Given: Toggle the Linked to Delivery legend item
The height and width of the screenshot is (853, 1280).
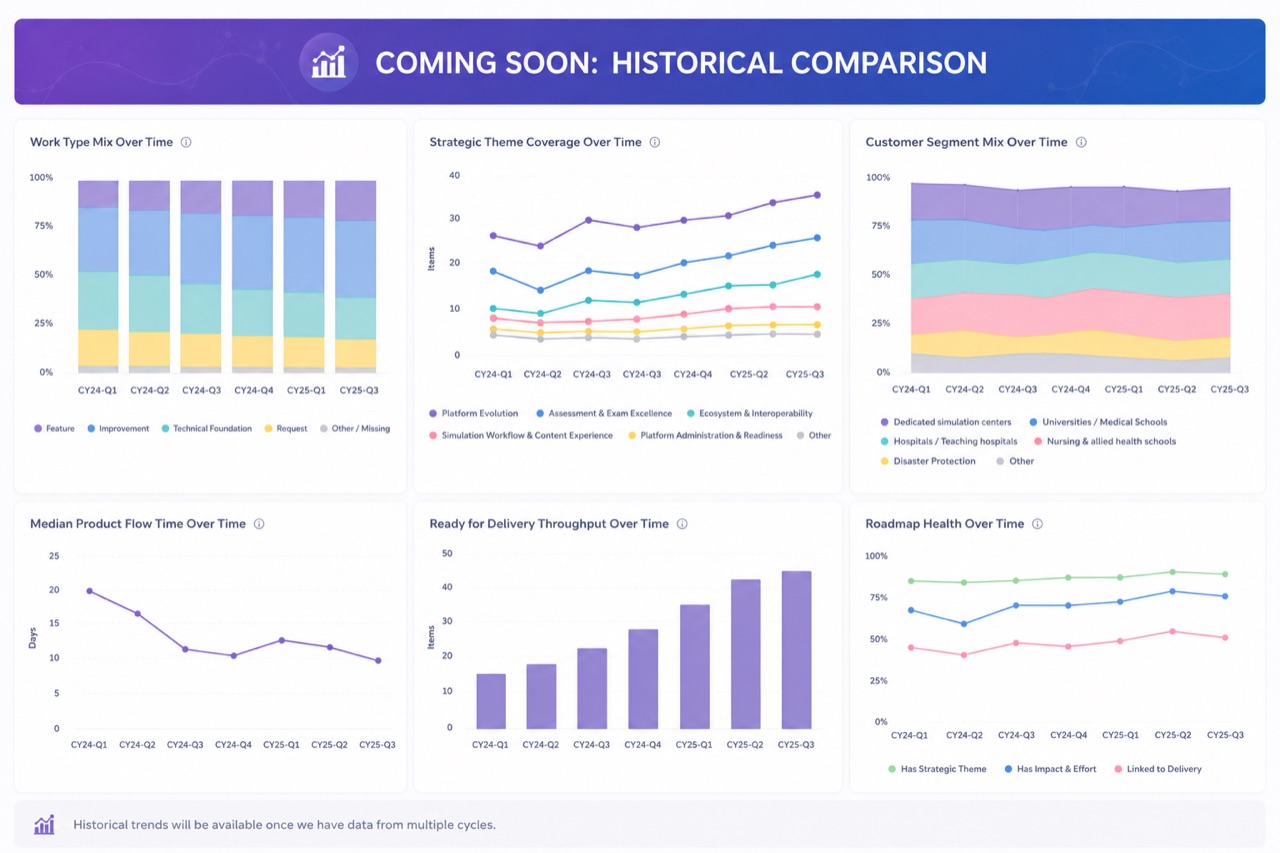Looking at the screenshot, I should tap(1156, 769).
